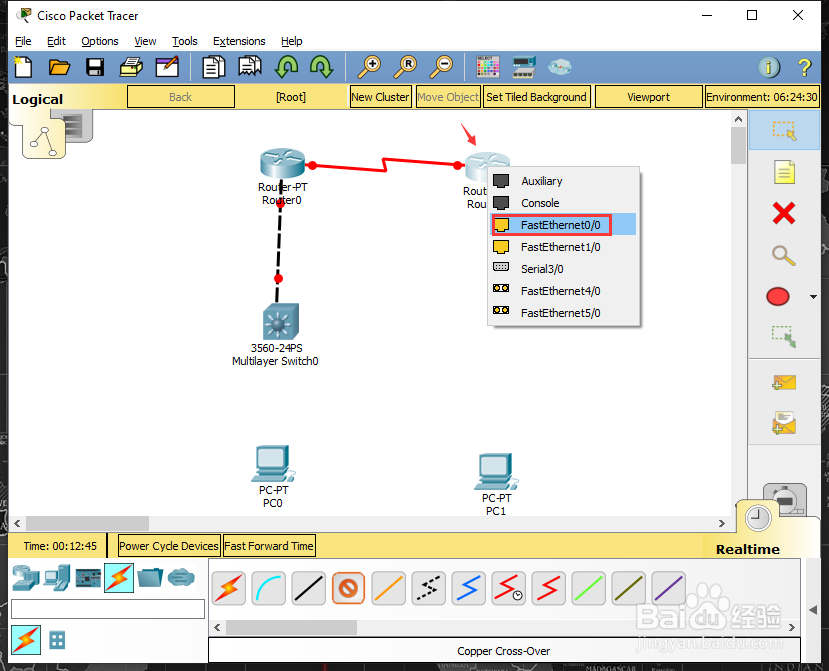The height and width of the screenshot is (671, 829).
Task: Select the Routers device category icon
Action: point(25,577)
